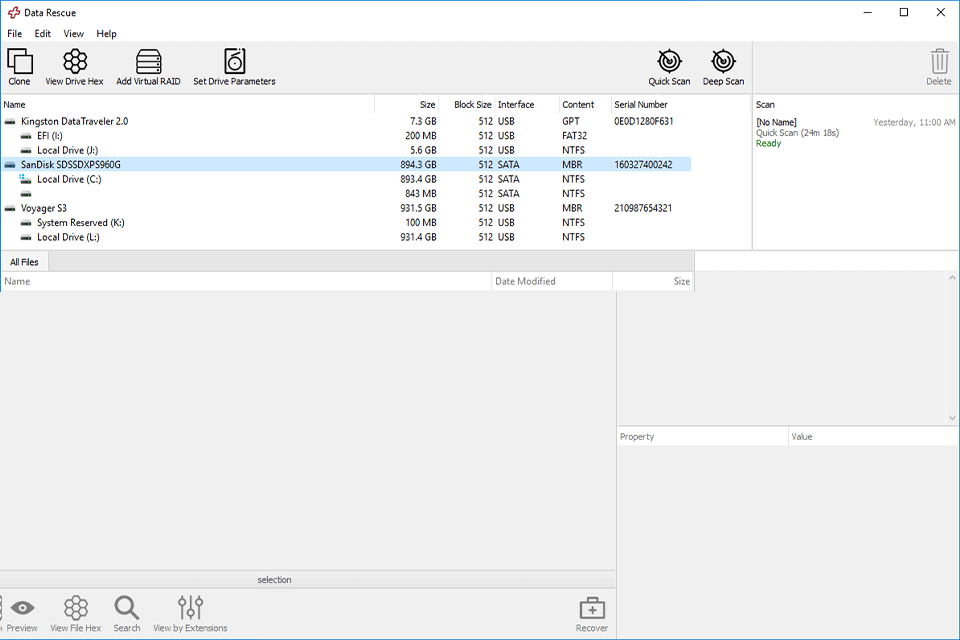Viewport: 960px width, 640px height.
Task: Sort by Interface column header
Action: point(527,105)
